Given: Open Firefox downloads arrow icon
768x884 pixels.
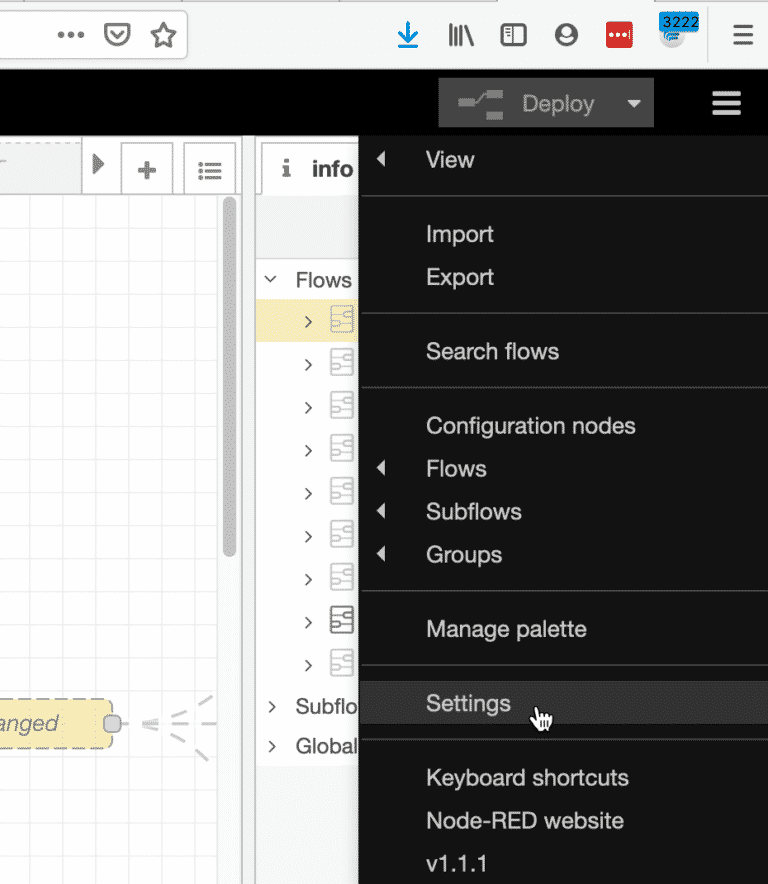Looking at the screenshot, I should point(407,35).
